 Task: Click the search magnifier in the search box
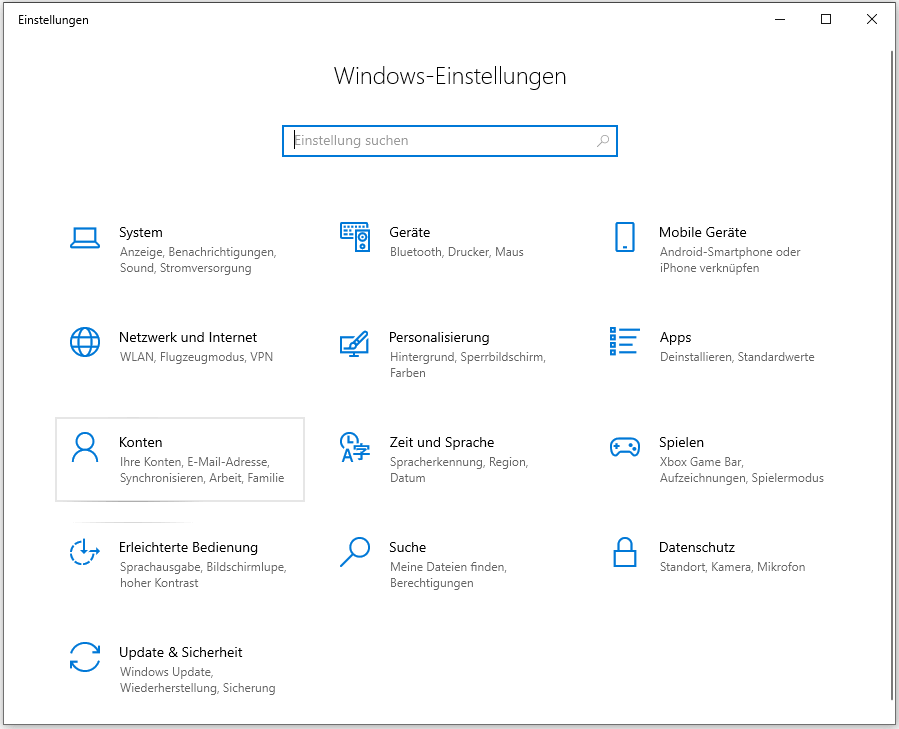(603, 141)
